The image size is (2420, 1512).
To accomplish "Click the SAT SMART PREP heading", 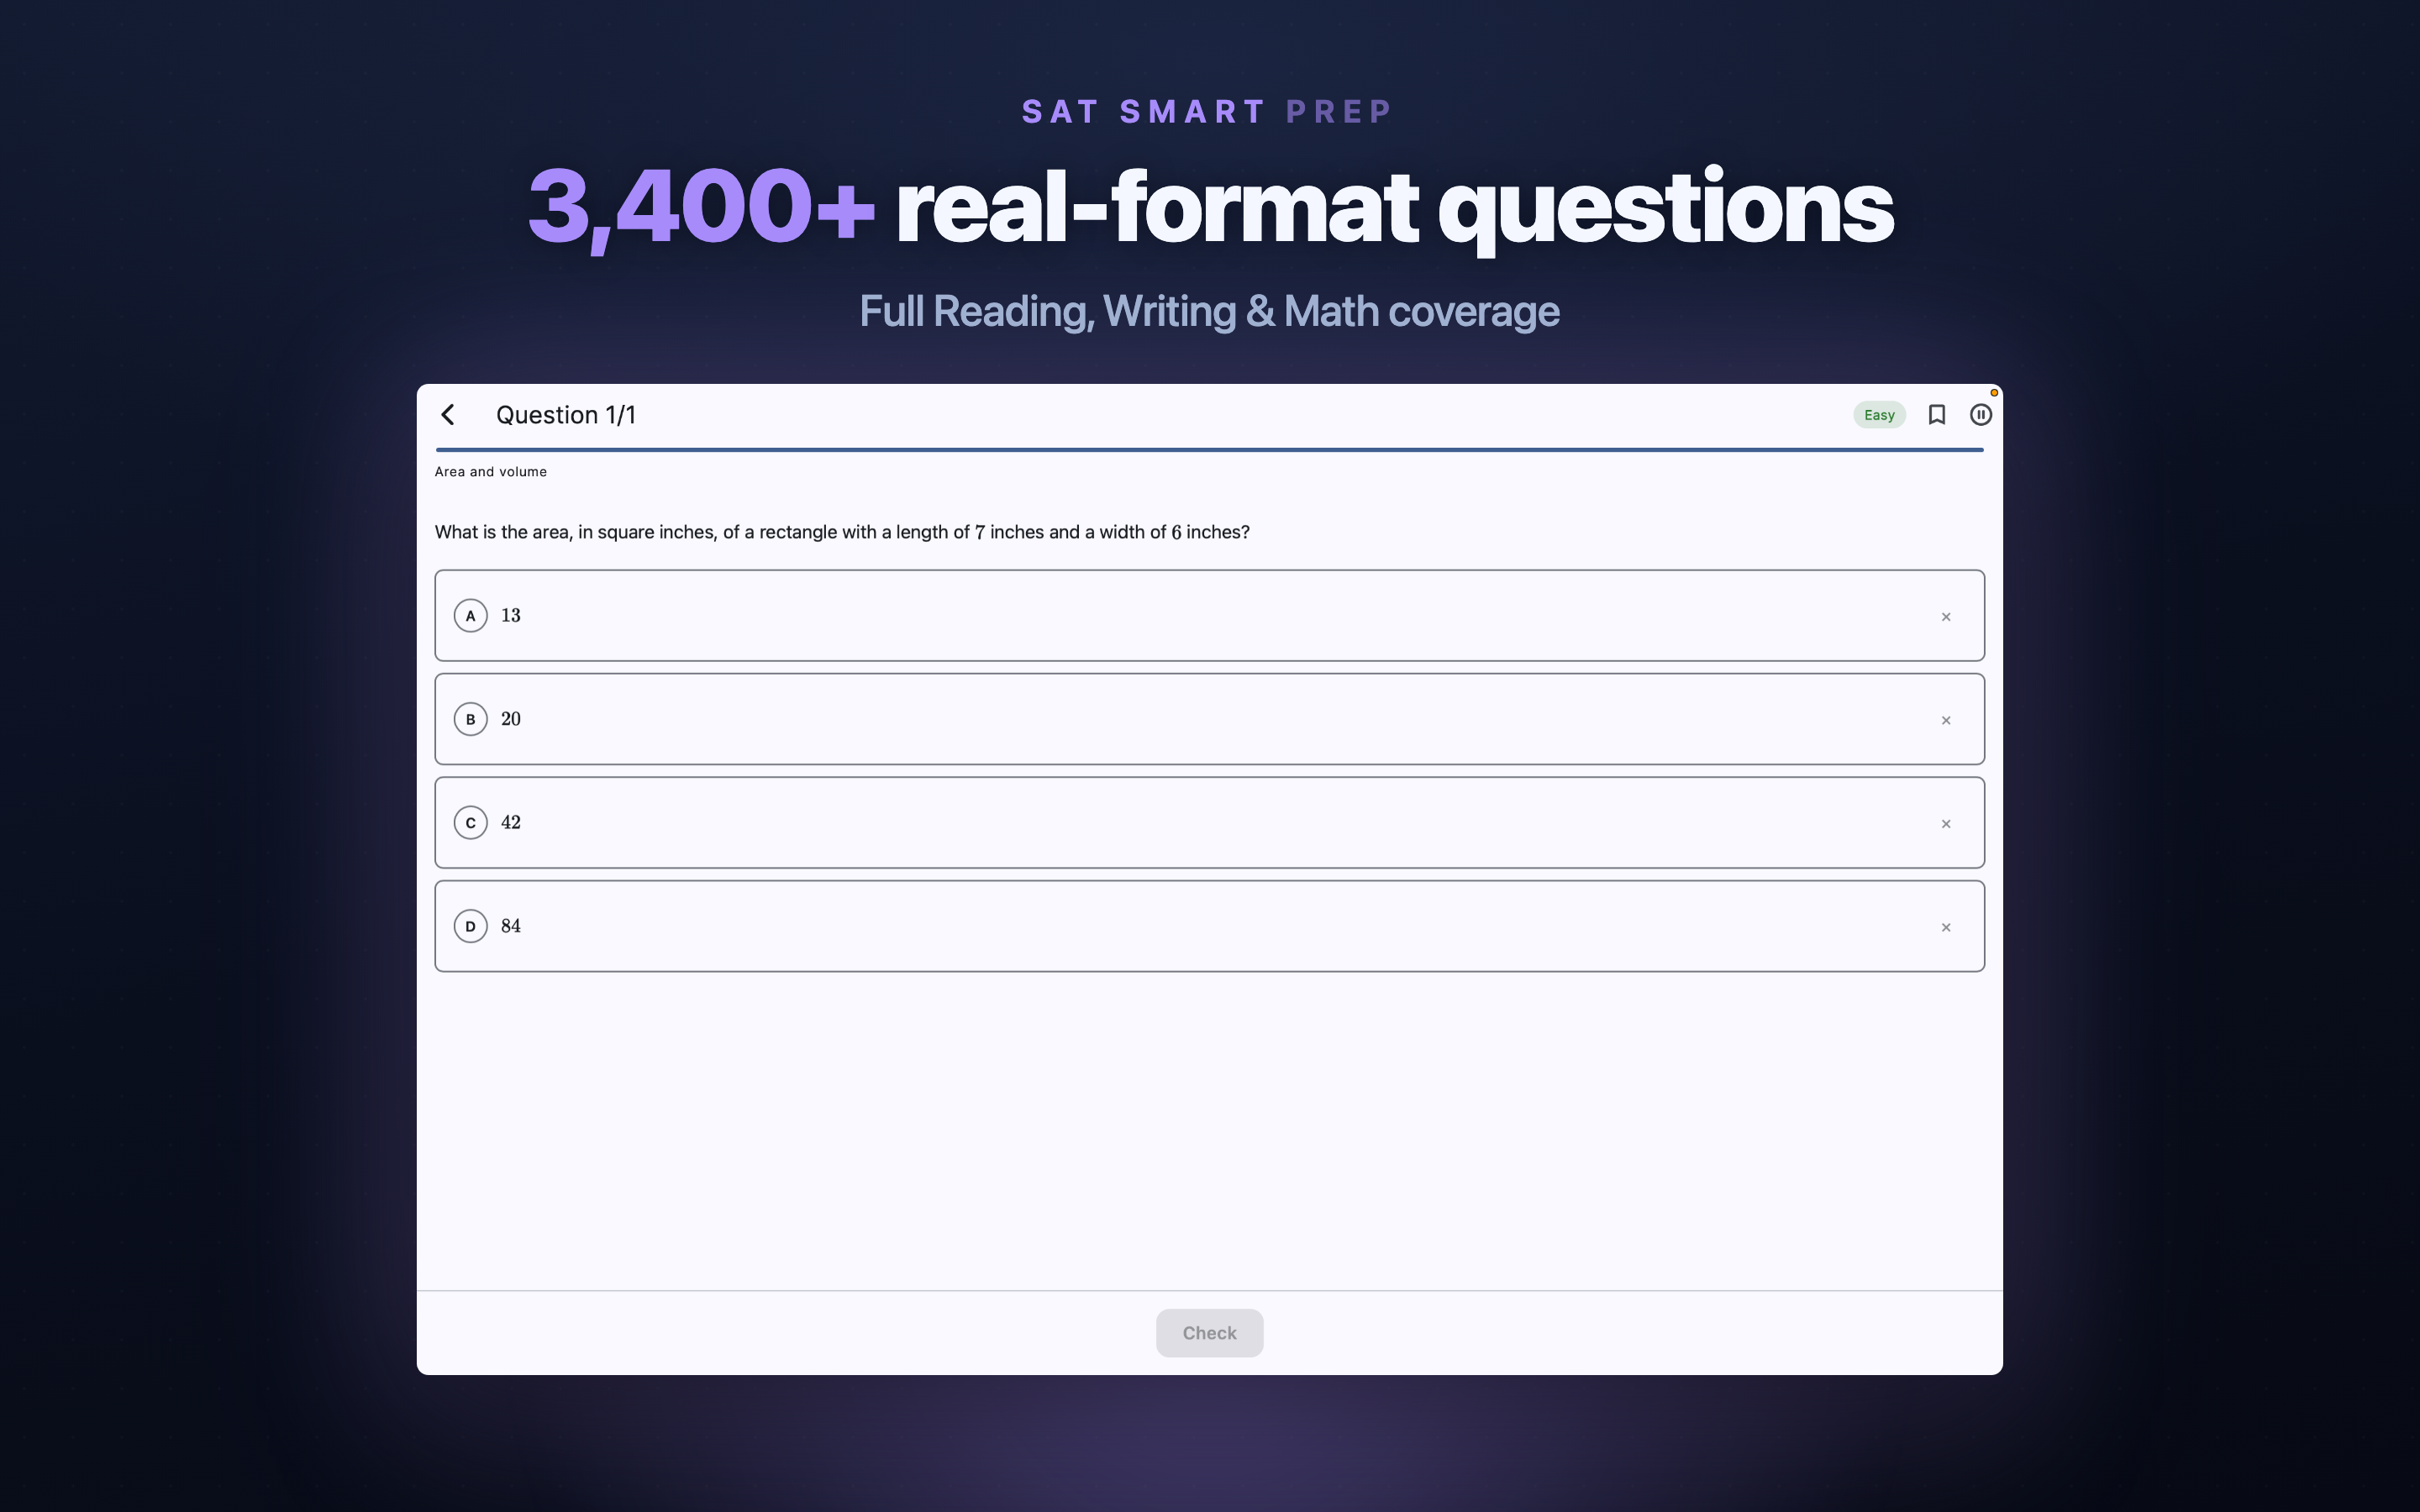I will (1207, 112).
